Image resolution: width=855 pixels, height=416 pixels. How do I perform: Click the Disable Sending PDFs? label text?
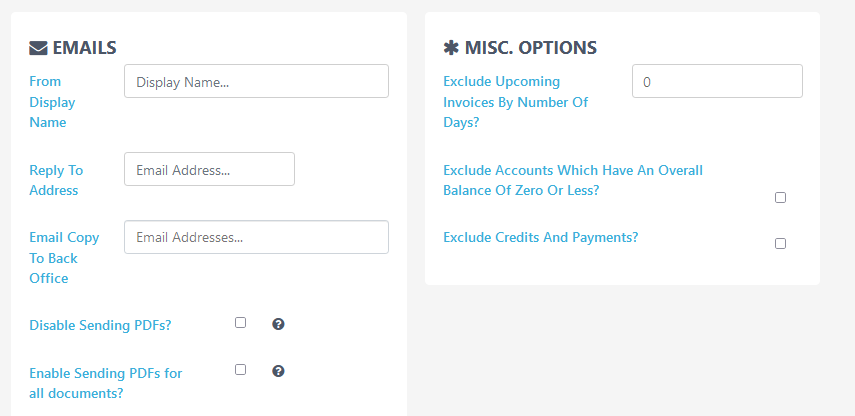[x=100, y=325]
